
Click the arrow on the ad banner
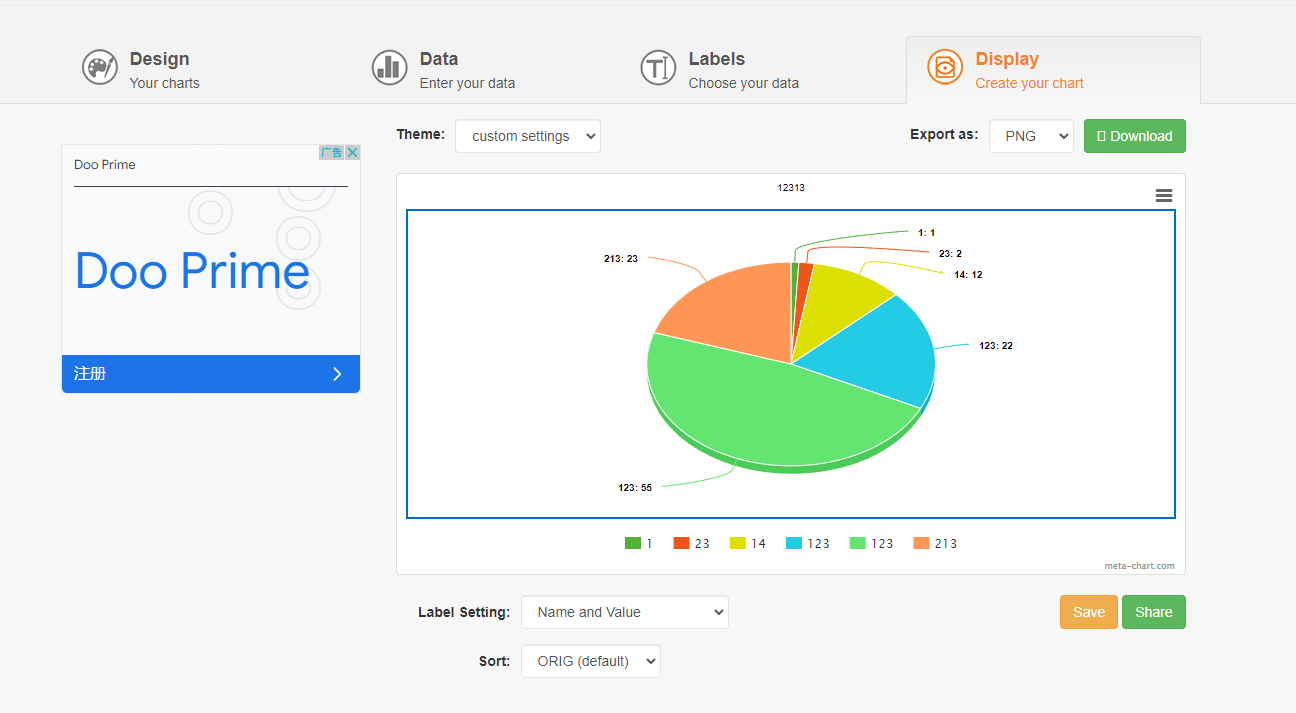tap(337, 374)
